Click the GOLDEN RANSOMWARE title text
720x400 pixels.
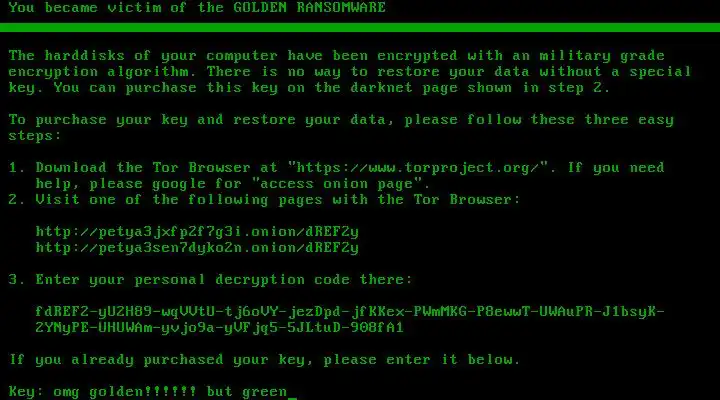pos(309,7)
